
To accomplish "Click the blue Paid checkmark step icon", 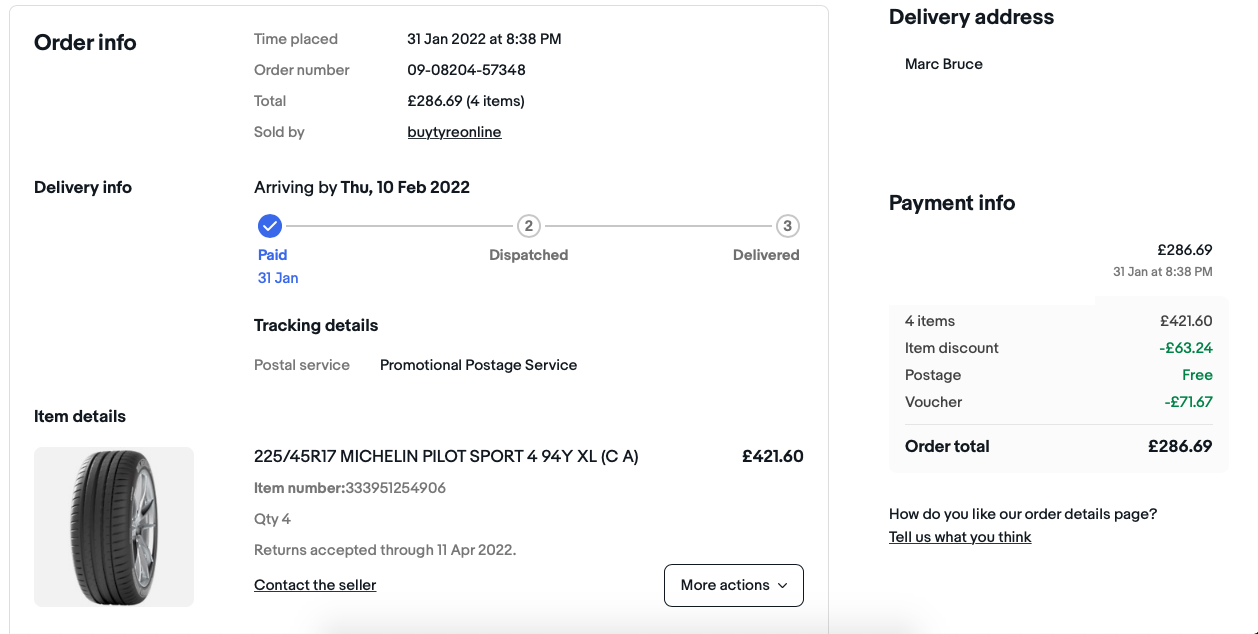I will (270, 225).
